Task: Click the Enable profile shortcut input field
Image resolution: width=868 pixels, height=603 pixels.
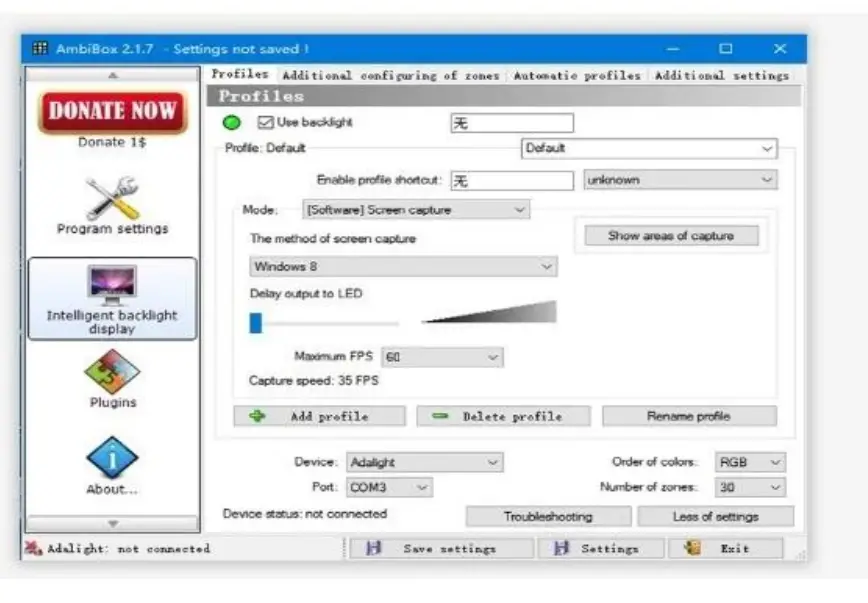Action: (x=512, y=181)
